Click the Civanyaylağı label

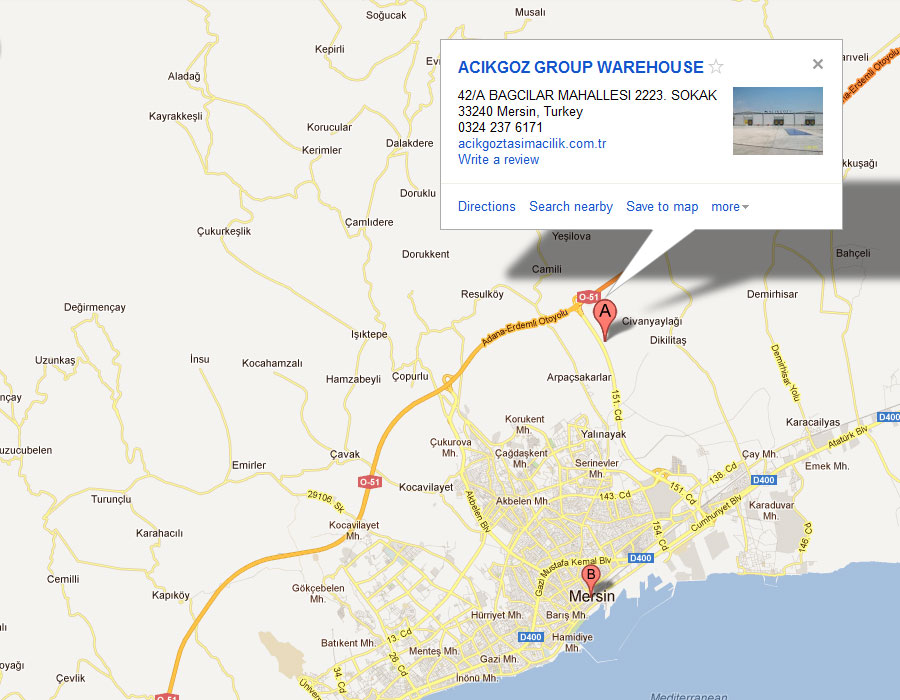651,321
